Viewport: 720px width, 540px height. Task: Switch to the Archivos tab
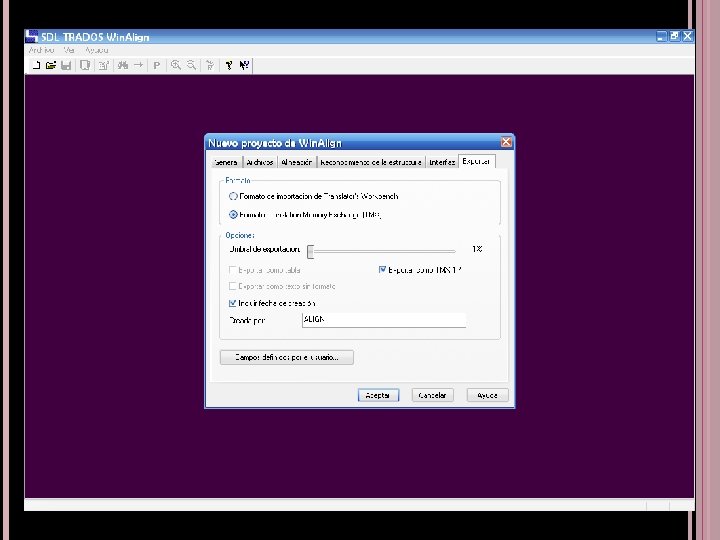pos(259,162)
